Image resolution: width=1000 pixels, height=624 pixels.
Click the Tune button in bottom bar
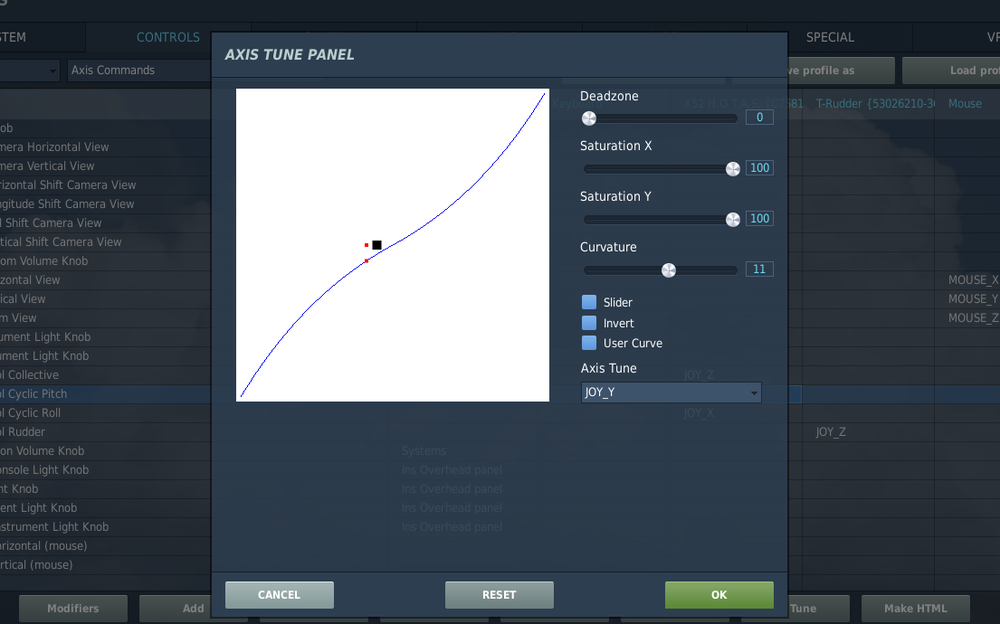(818, 609)
